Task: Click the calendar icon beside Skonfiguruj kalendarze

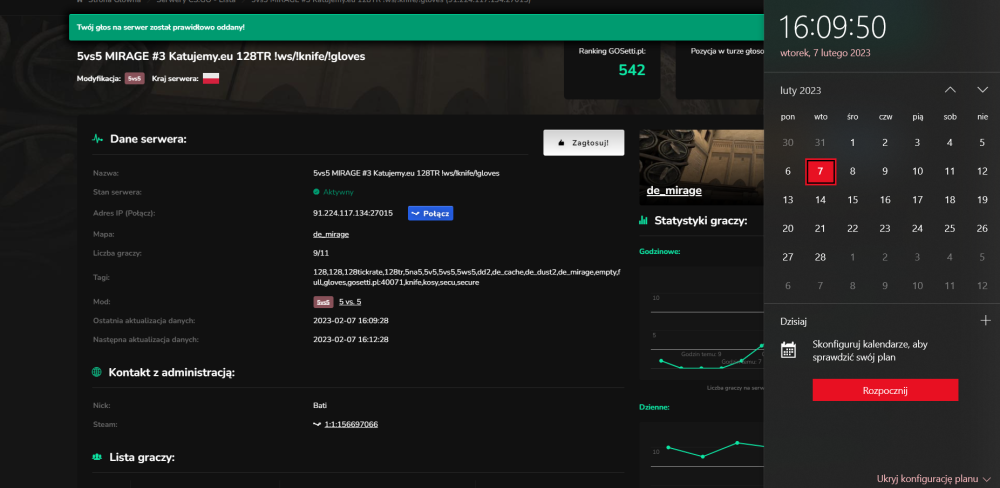Action: [x=788, y=350]
